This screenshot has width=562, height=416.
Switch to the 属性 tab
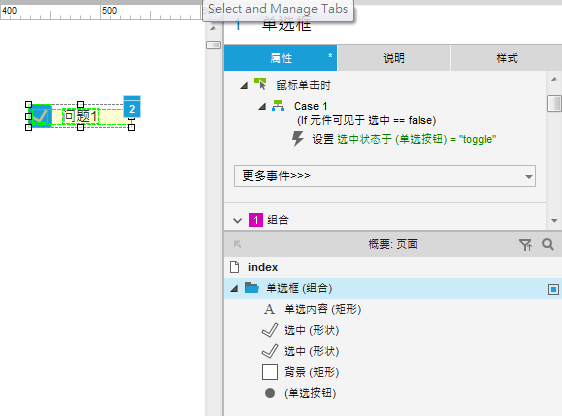coord(280,58)
